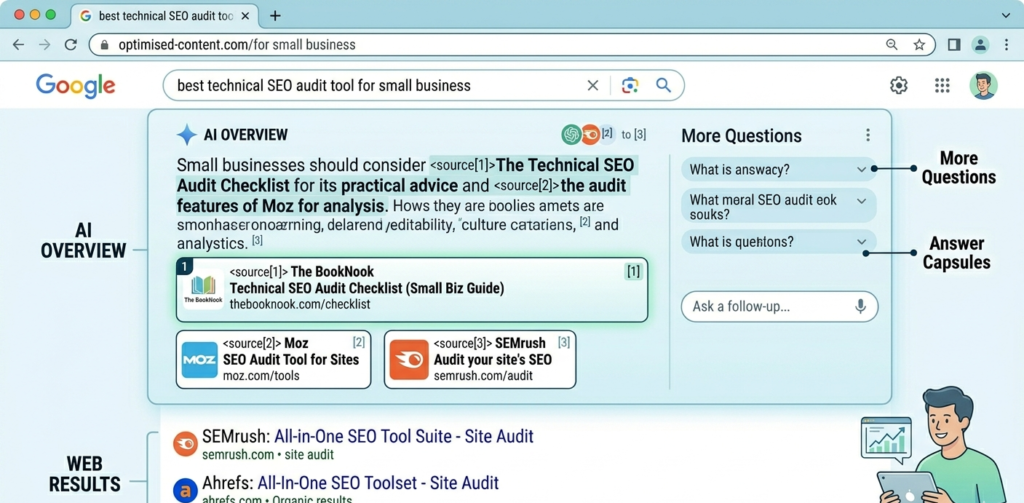Click the SEMrush logo in the source card

coord(409,359)
